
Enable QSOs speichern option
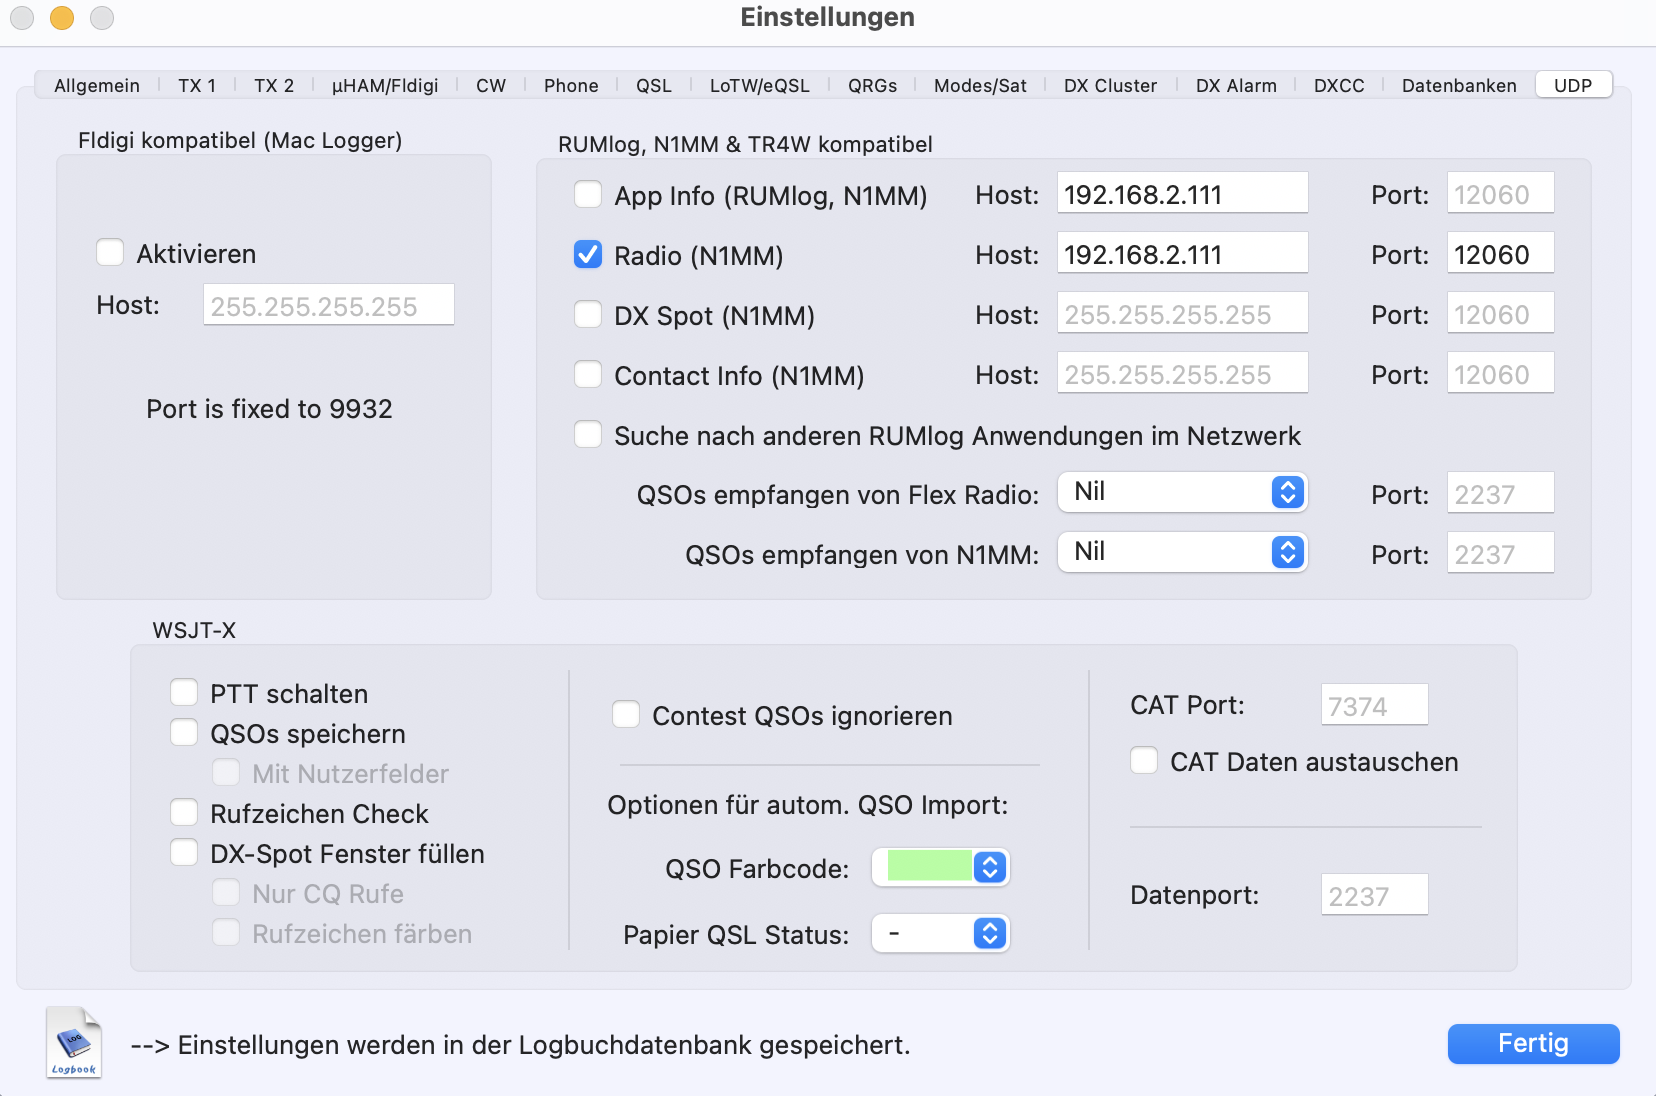[x=184, y=733]
